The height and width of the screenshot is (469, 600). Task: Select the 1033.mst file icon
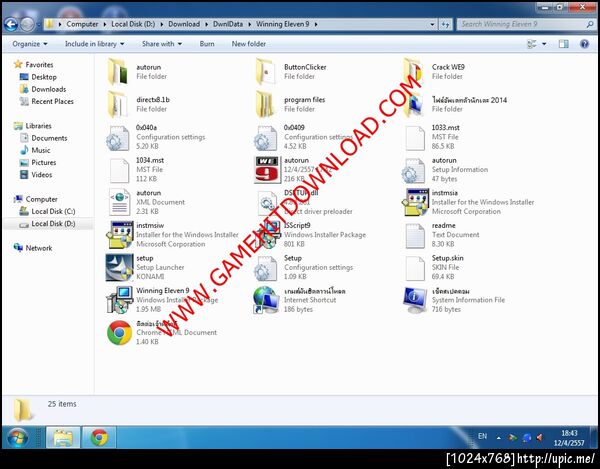[x=415, y=137]
